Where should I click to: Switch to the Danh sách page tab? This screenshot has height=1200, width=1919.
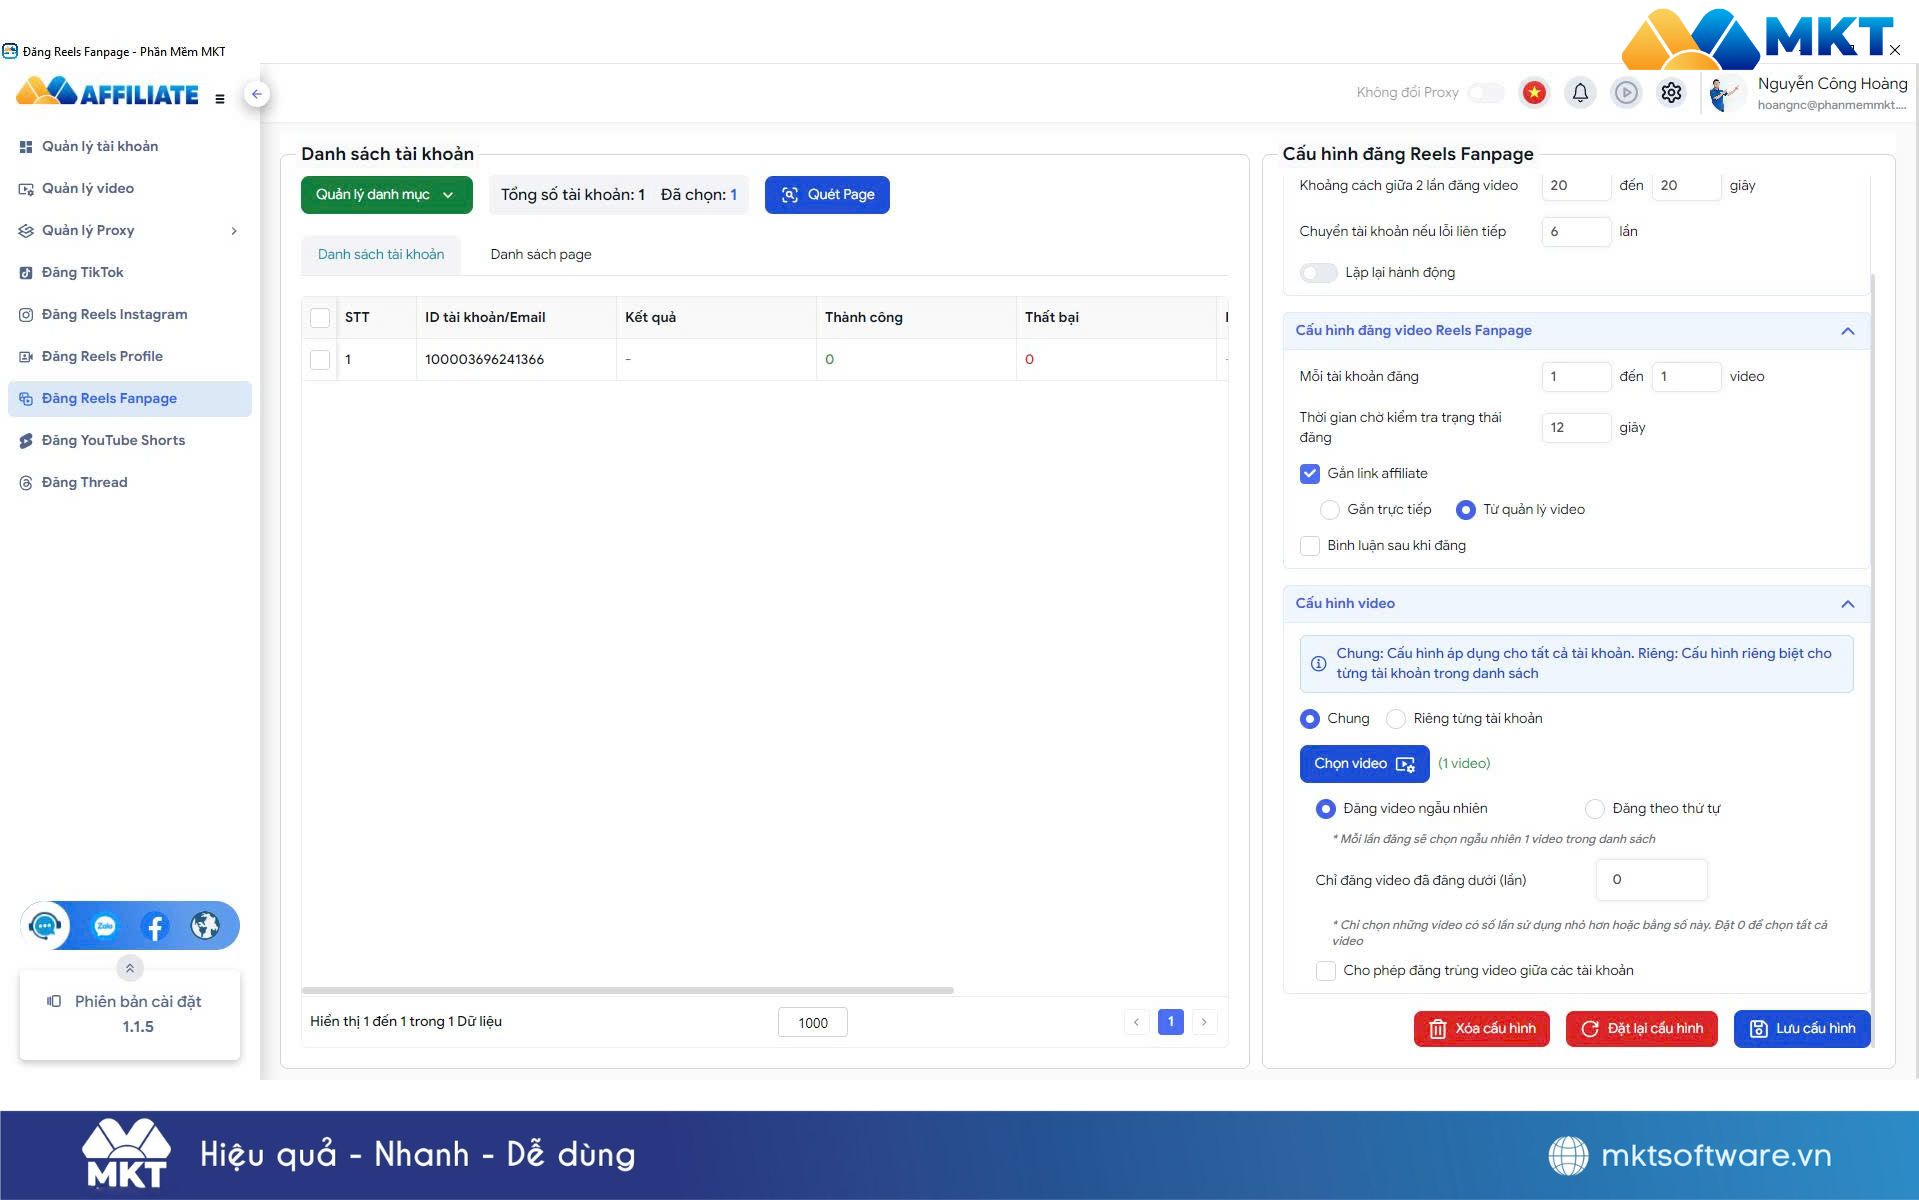[540, 254]
